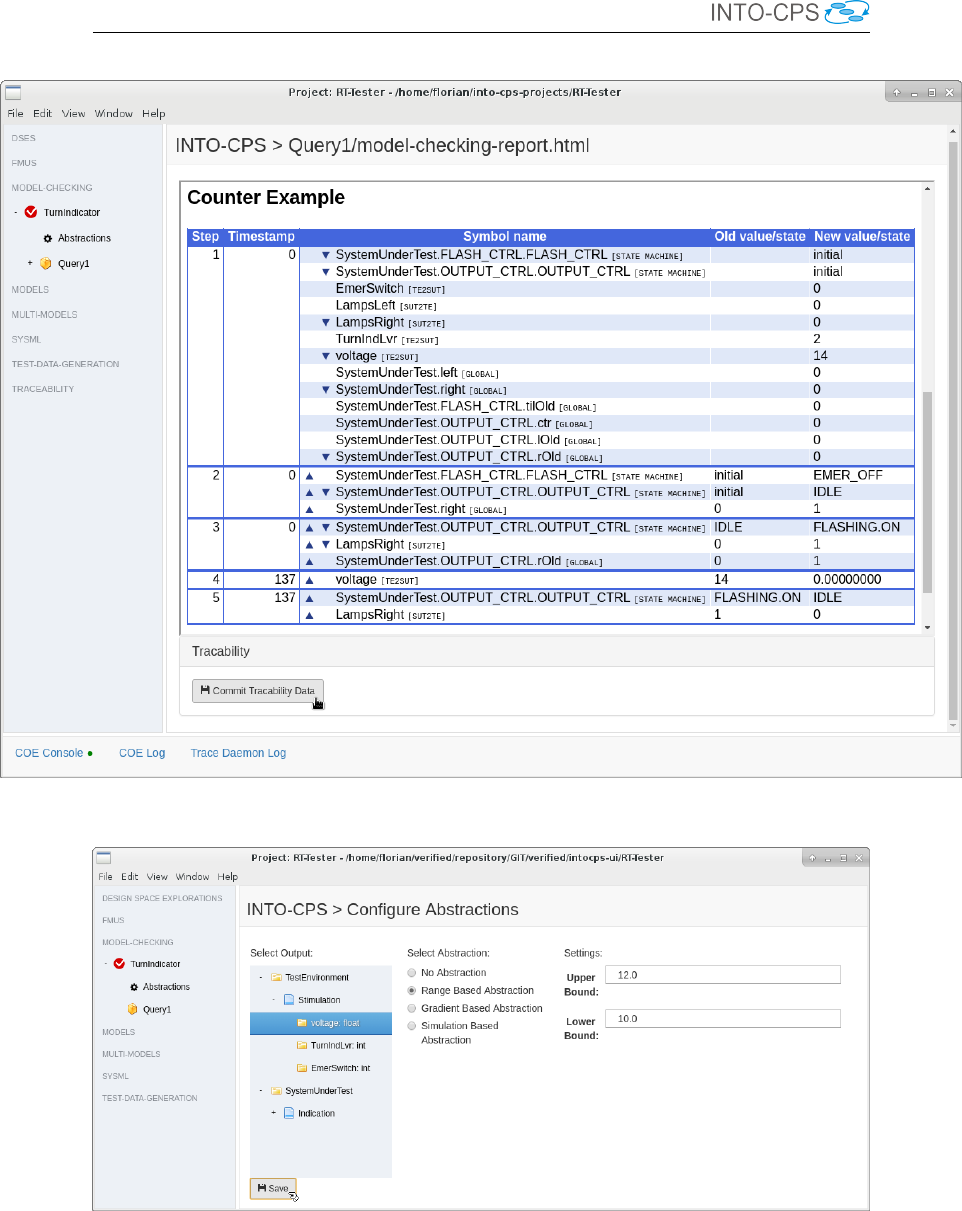Open Edit menu in Configure Abstractions window
Viewport: 962px width, 1211px height.
pyautogui.click(x=130, y=876)
